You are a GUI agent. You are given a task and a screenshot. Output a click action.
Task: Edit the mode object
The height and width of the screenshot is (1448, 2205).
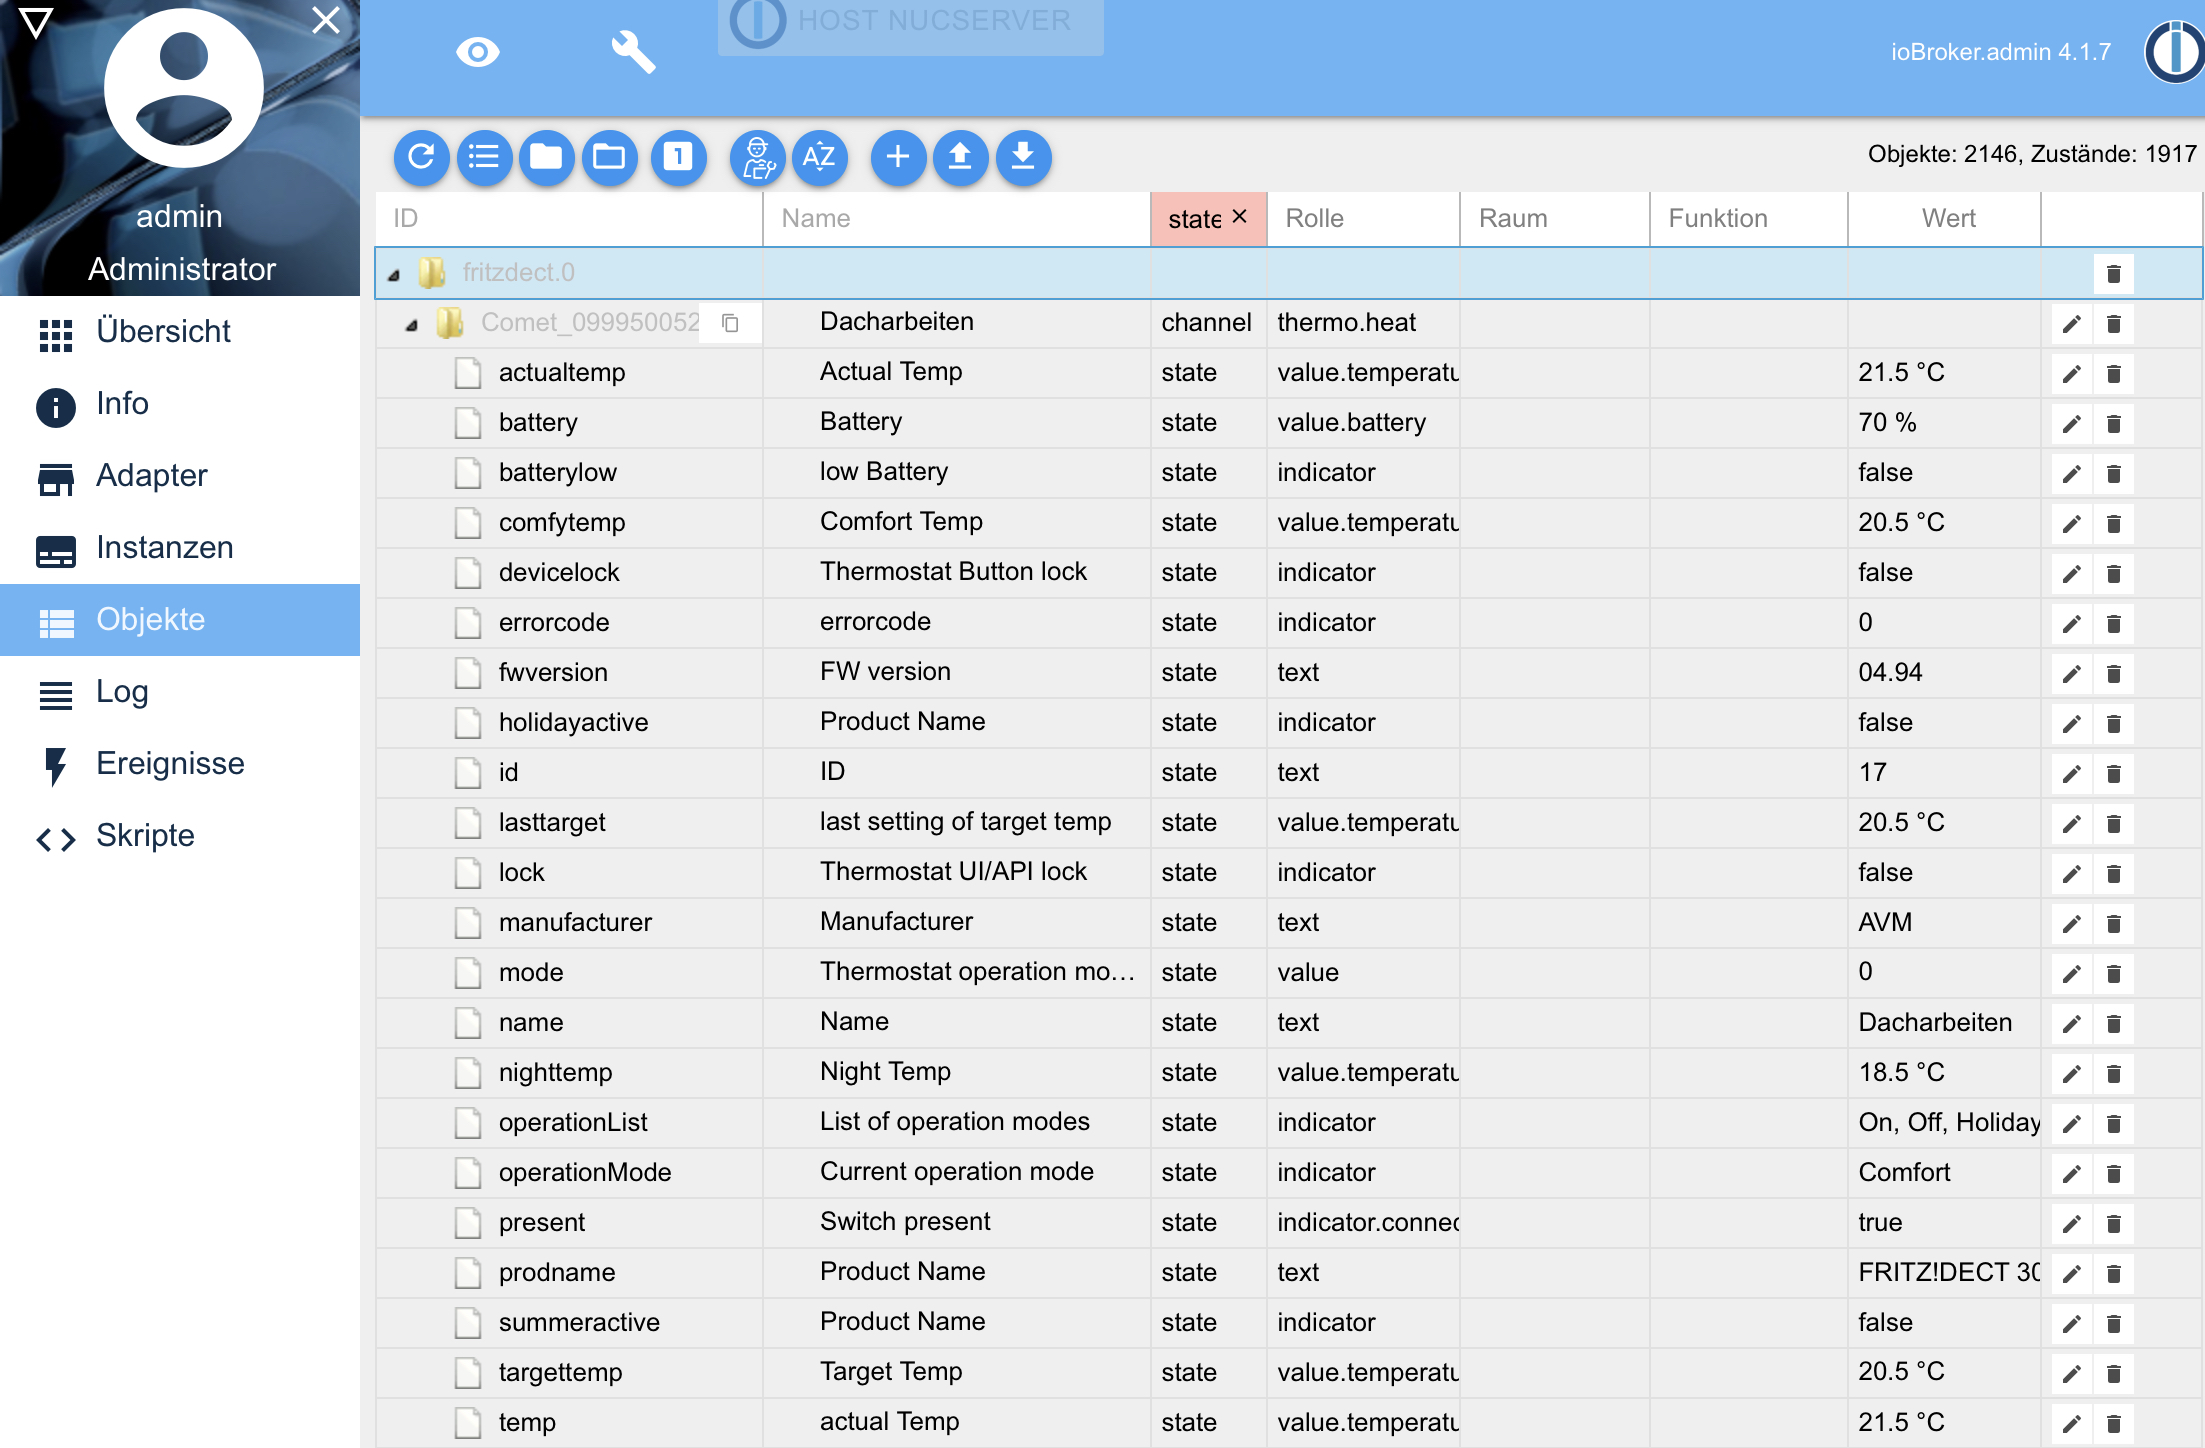click(2071, 973)
